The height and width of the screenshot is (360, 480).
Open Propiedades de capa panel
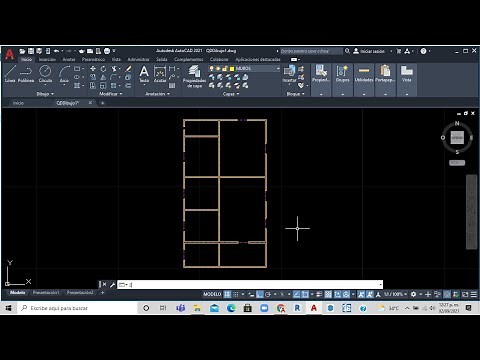[x=194, y=76]
